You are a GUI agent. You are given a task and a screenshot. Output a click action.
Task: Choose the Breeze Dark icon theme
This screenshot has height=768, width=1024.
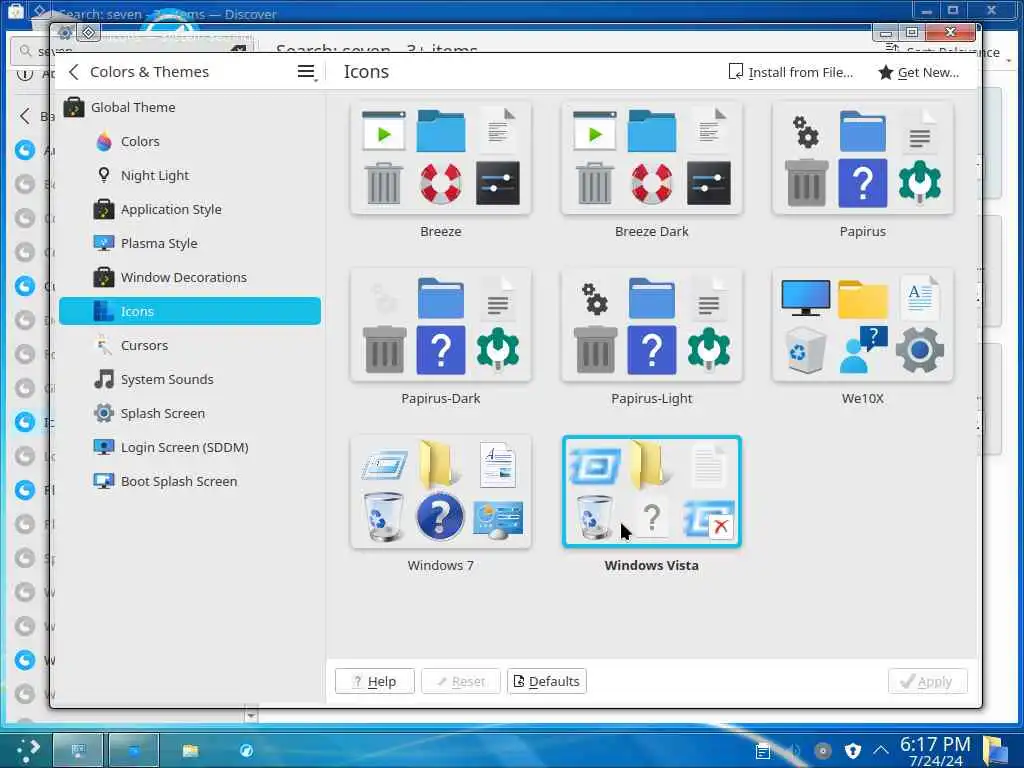[x=652, y=158]
